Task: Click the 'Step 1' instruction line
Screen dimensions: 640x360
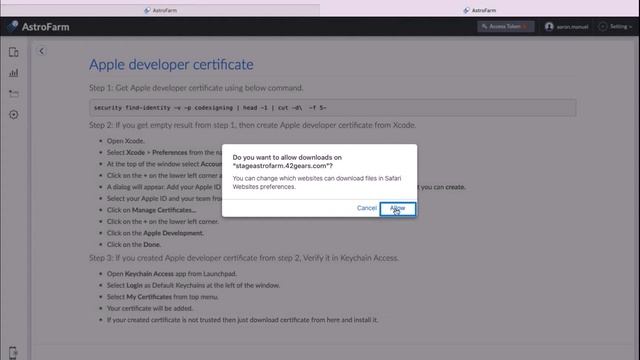Action: click(196, 88)
